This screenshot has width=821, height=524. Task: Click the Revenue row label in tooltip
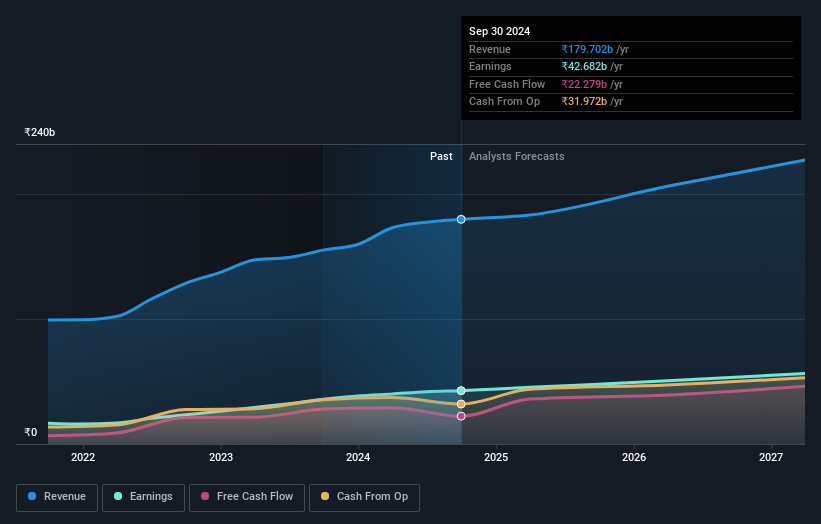(490, 49)
